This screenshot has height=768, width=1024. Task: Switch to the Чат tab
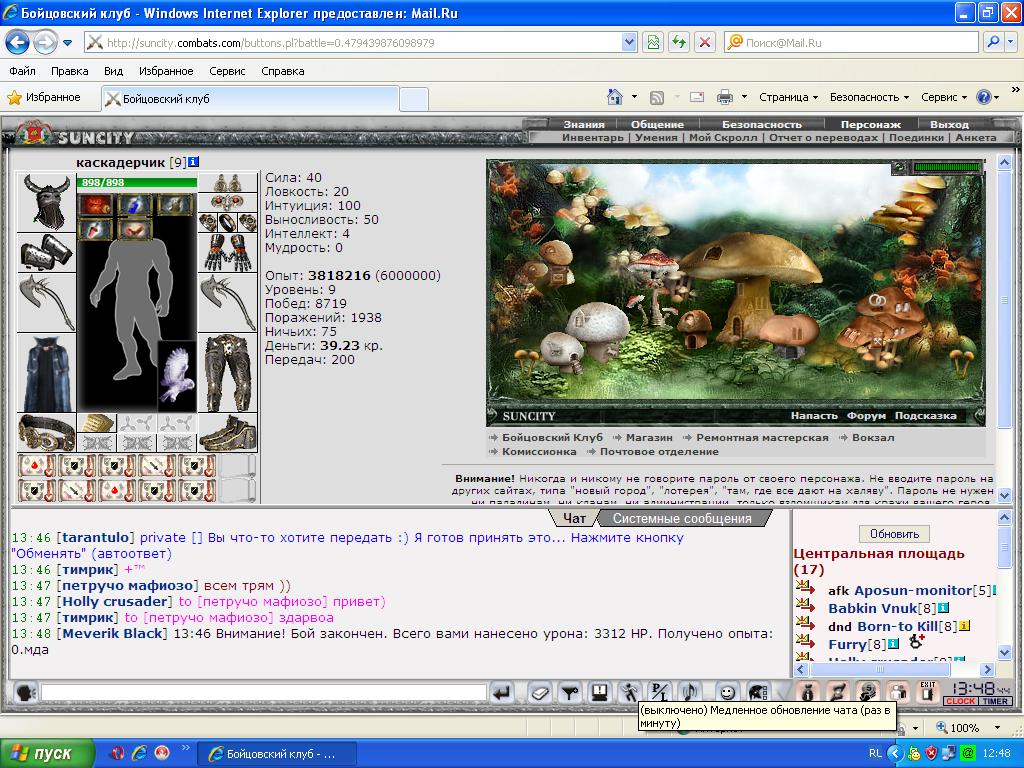[x=574, y=519]
